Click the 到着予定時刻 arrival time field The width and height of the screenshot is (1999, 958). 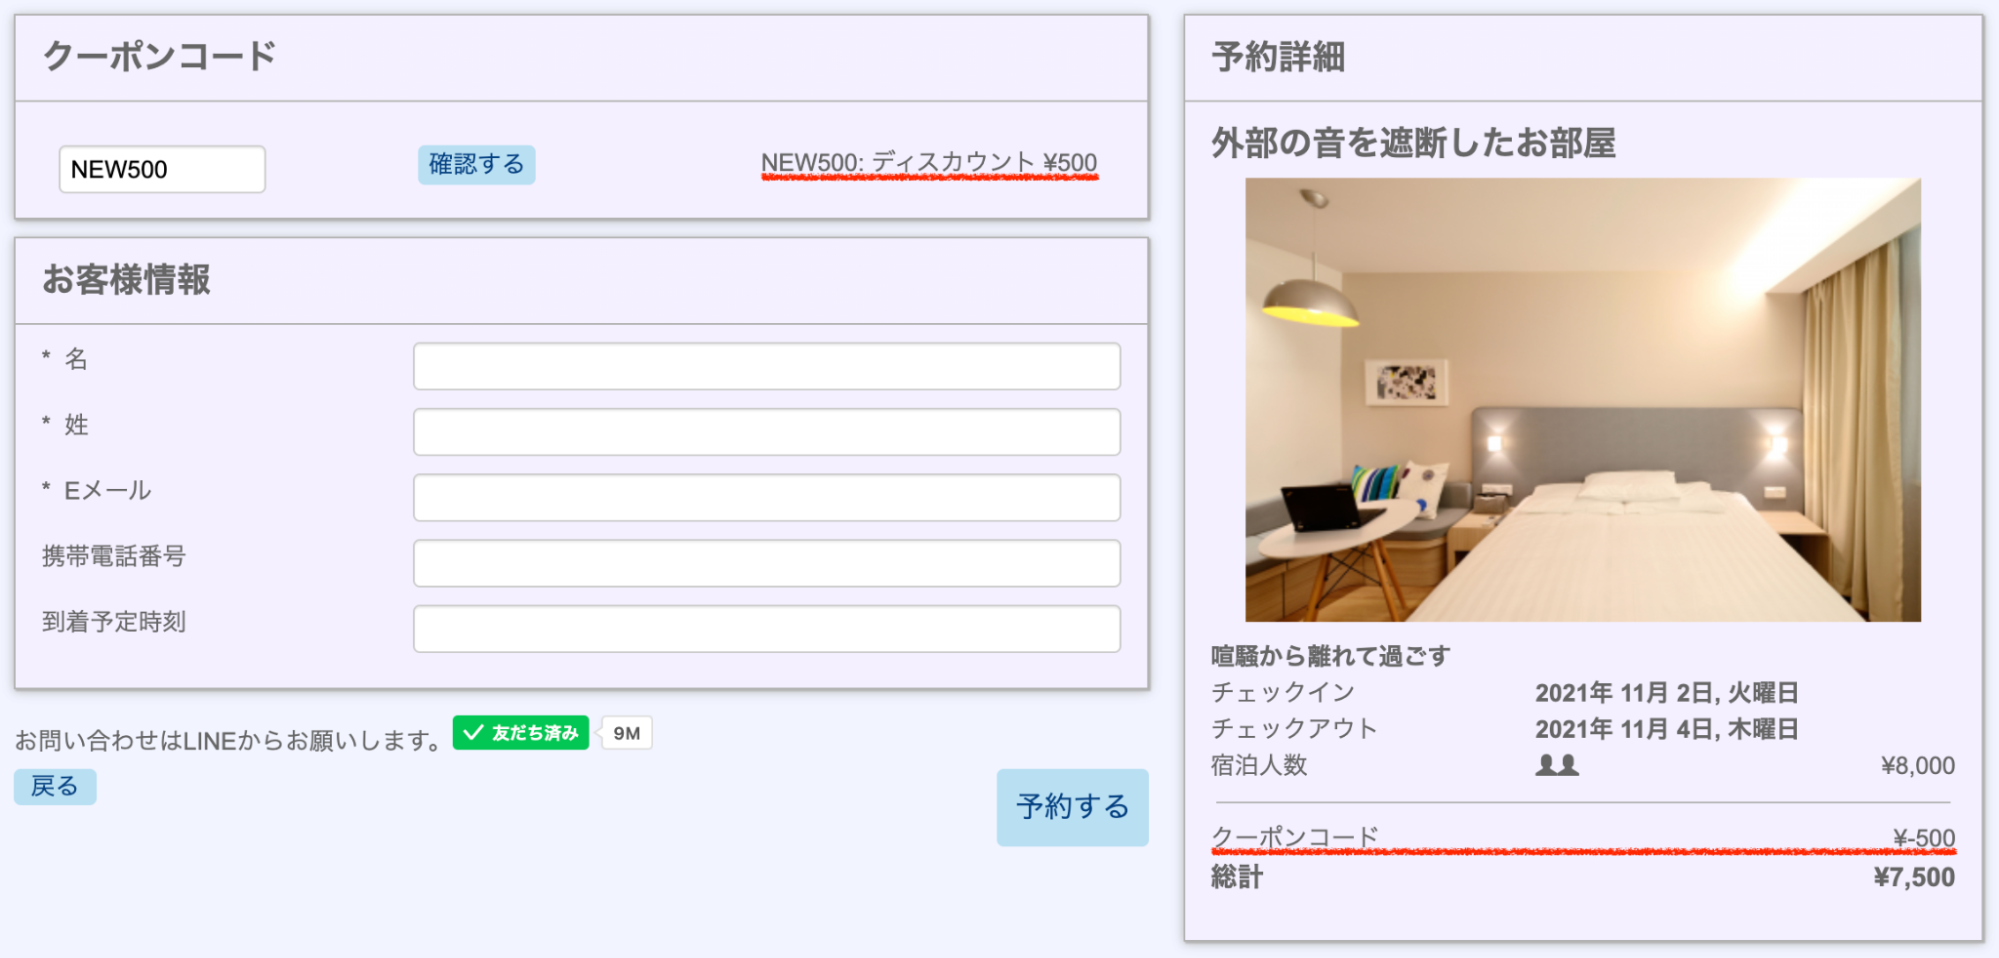point(766,629)
